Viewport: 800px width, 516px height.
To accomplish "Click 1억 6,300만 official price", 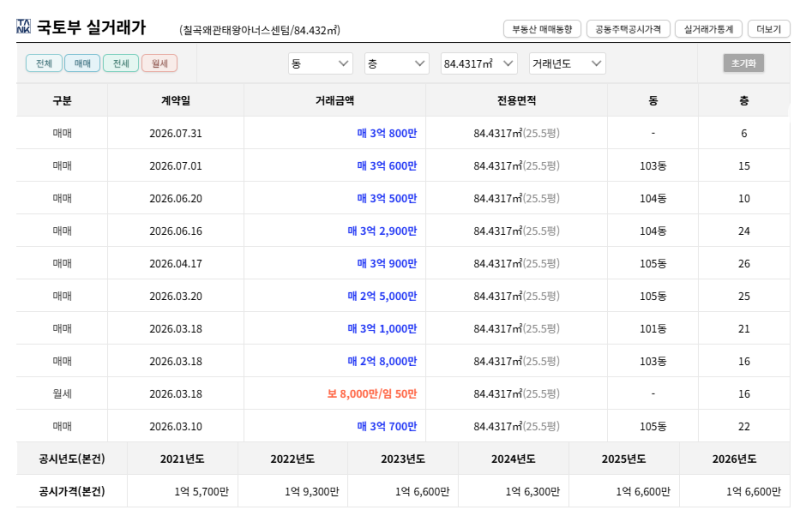I will coord(533,492).
